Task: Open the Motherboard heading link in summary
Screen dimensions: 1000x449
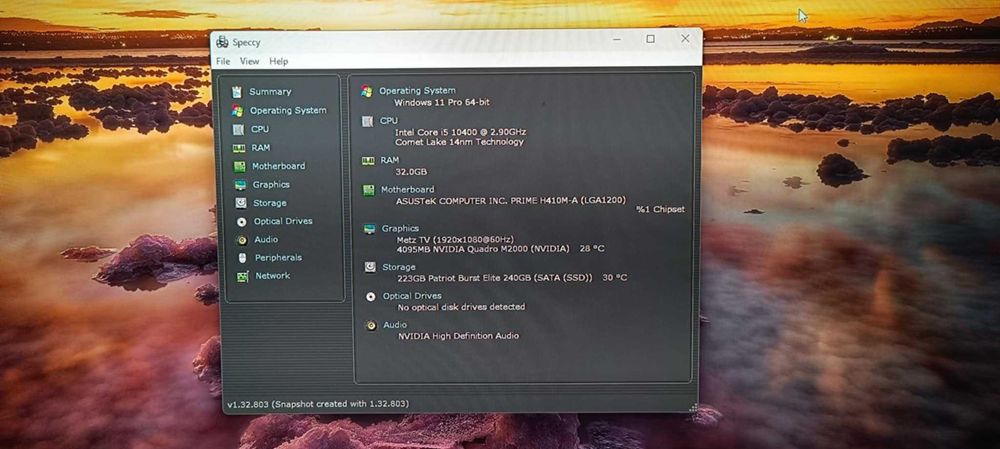Action: (x=408, y=189)
